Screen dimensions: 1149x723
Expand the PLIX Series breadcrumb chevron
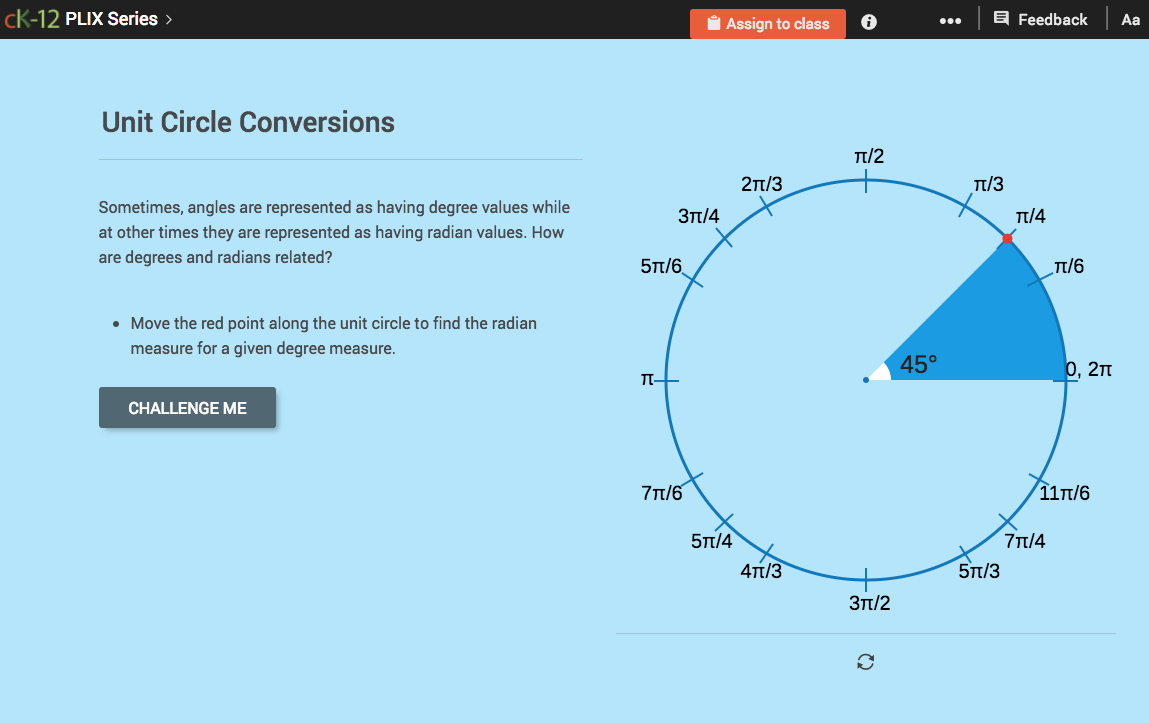point(170,18)
